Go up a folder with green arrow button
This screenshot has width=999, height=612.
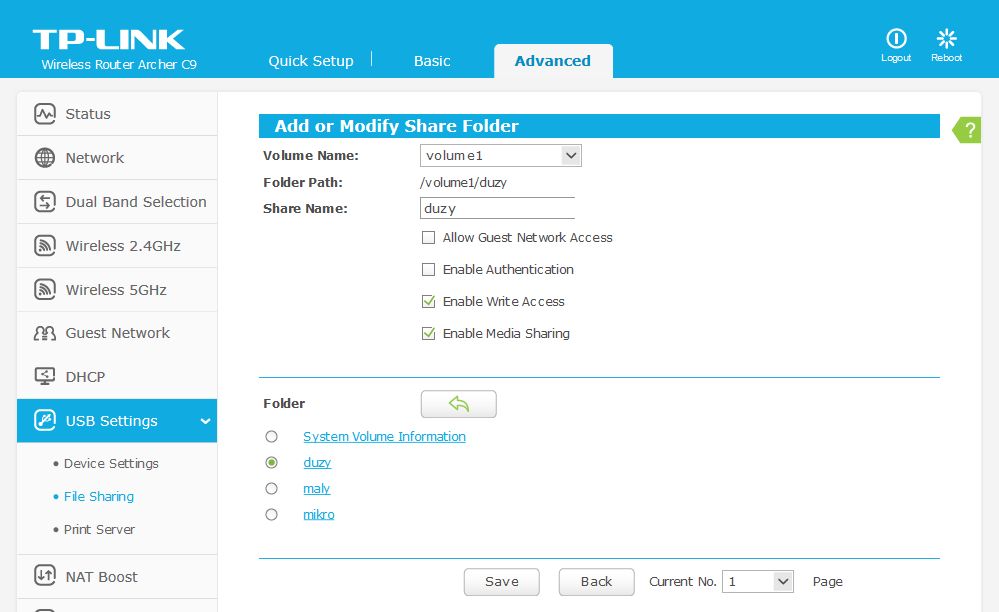[459, 404]
